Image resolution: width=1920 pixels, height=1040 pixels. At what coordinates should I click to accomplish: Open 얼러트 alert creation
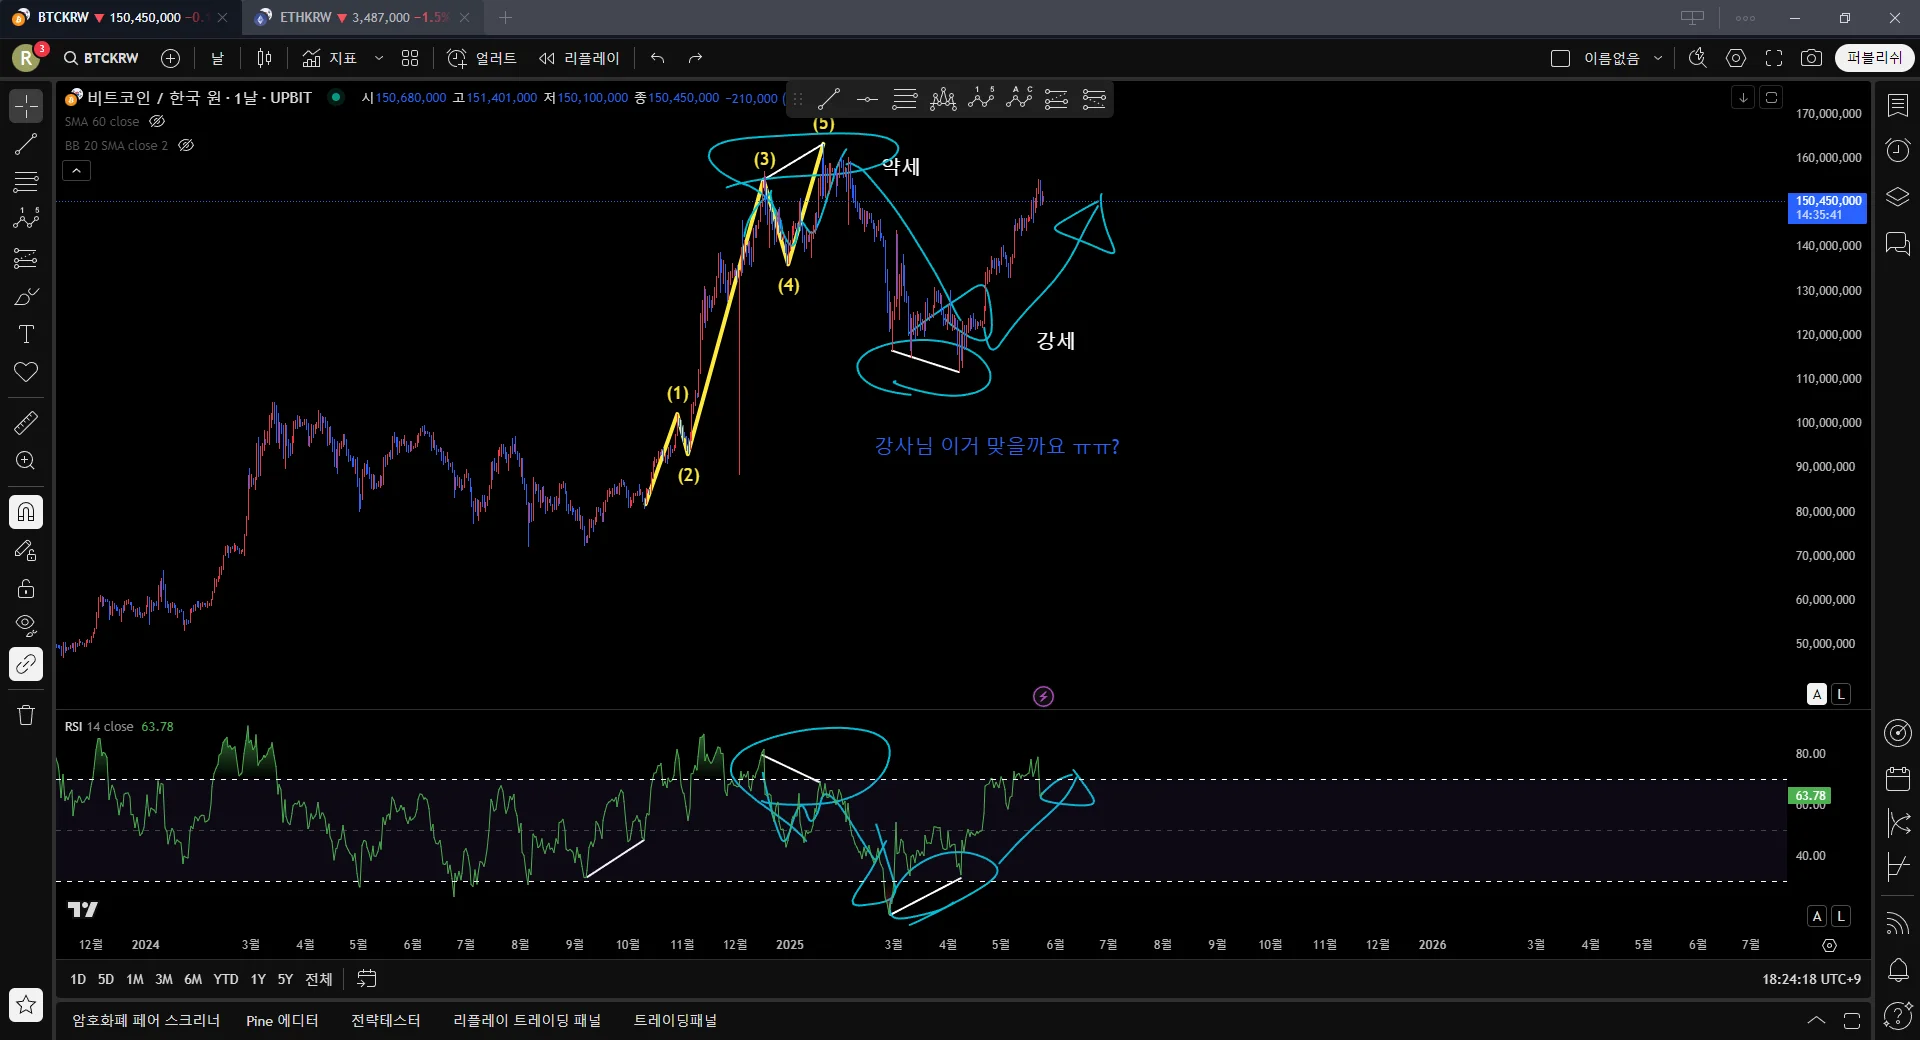click(x=482, y=58)
